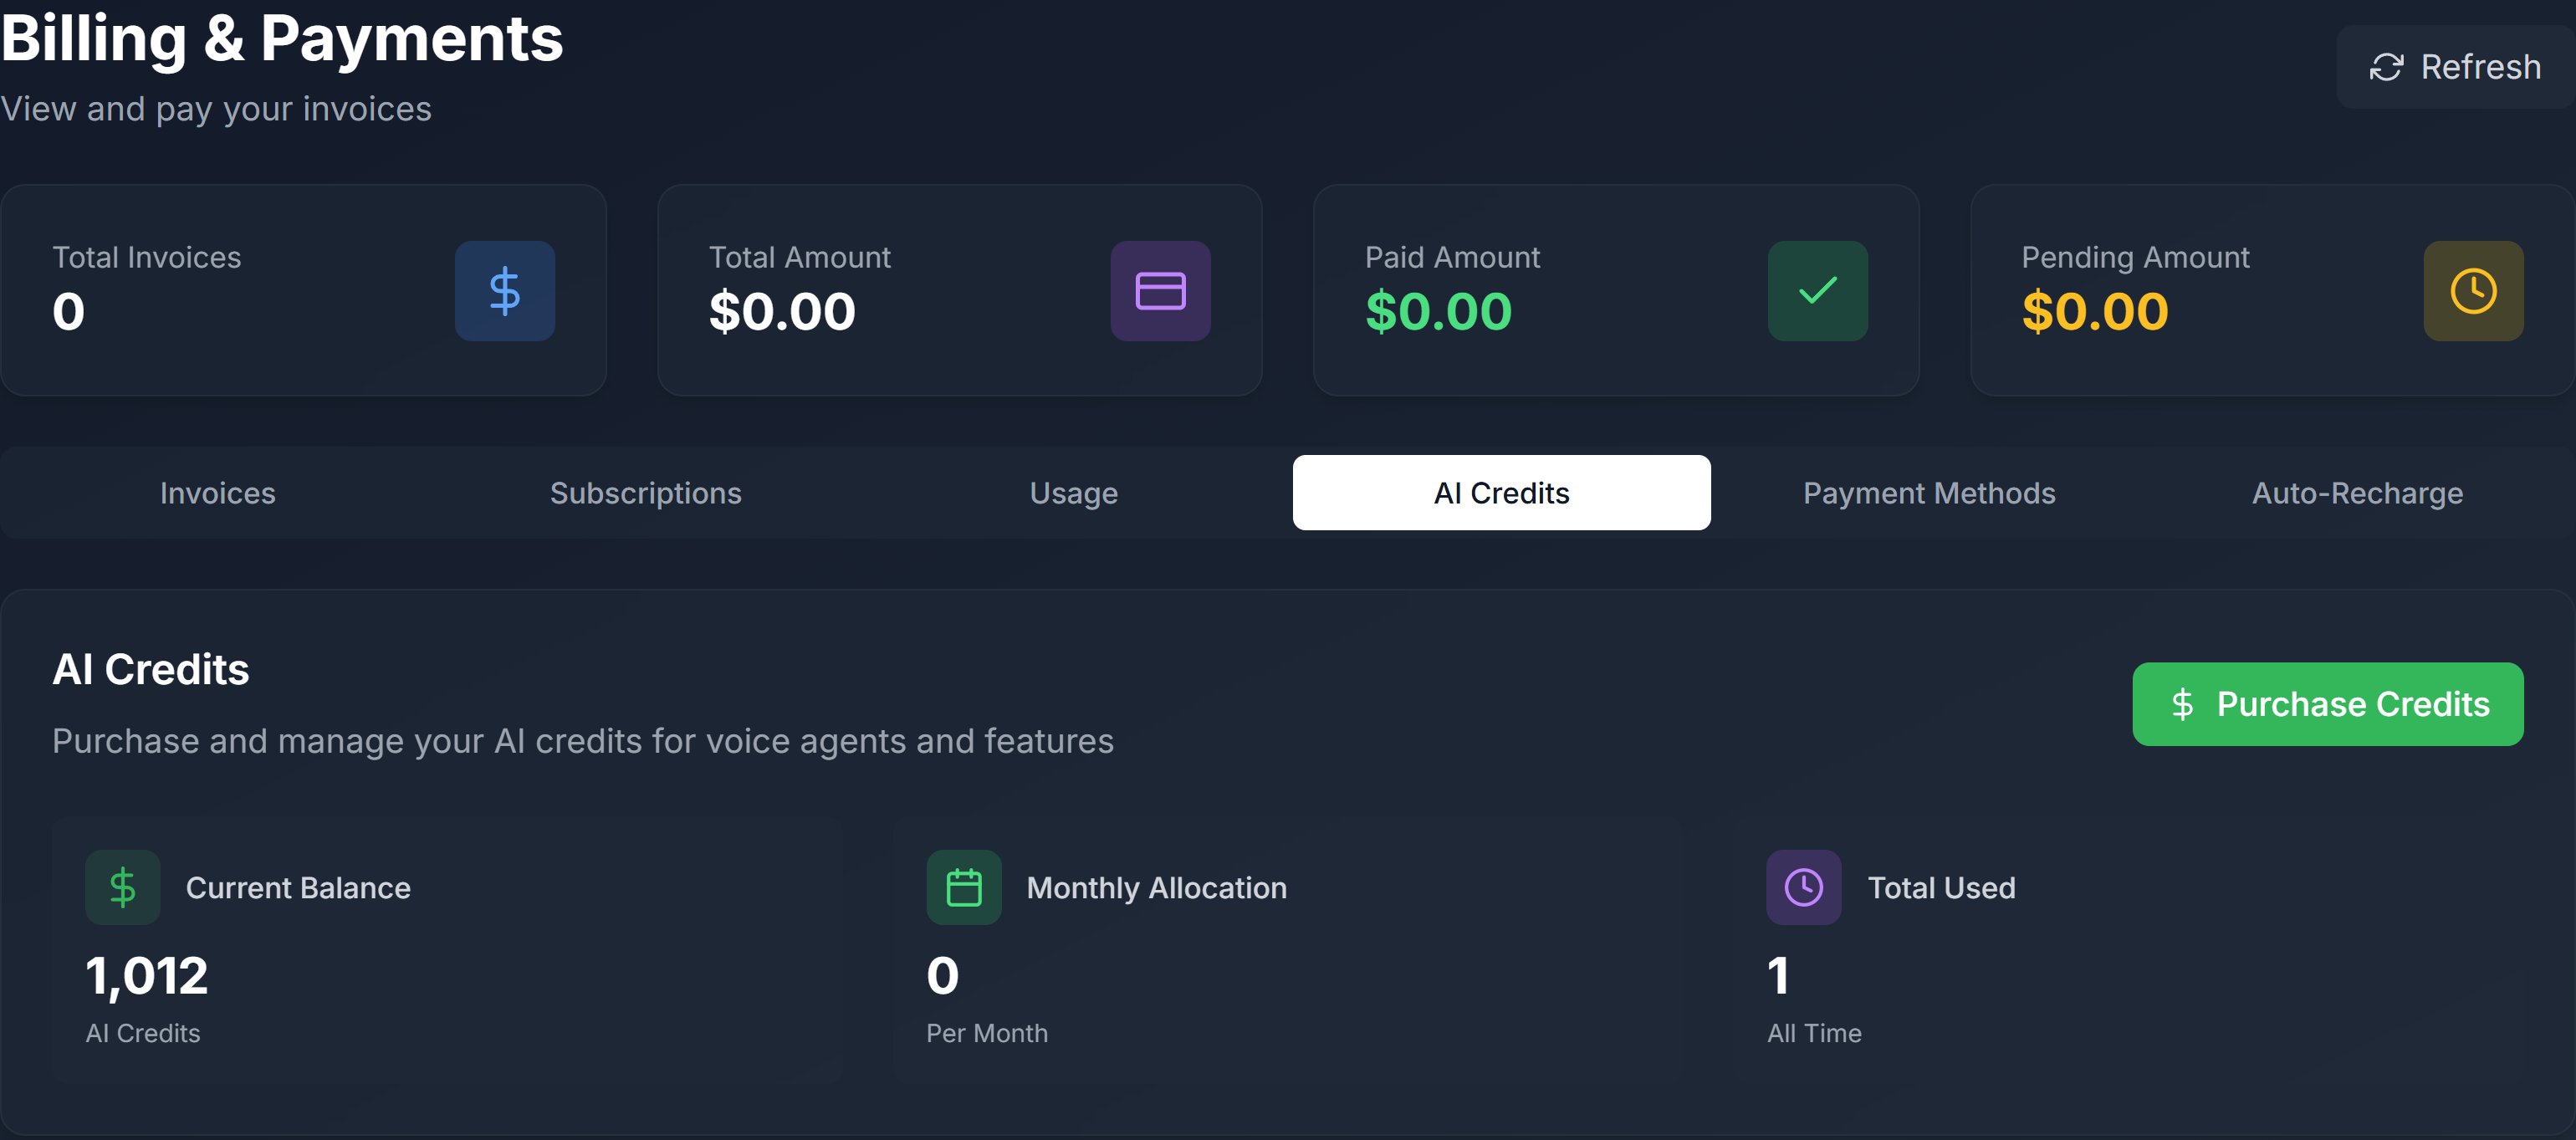This screenshot has width=2576, height=1140.
Task: Click the green $0.00 Paid Amount value
Action: tap(1438, 311)
